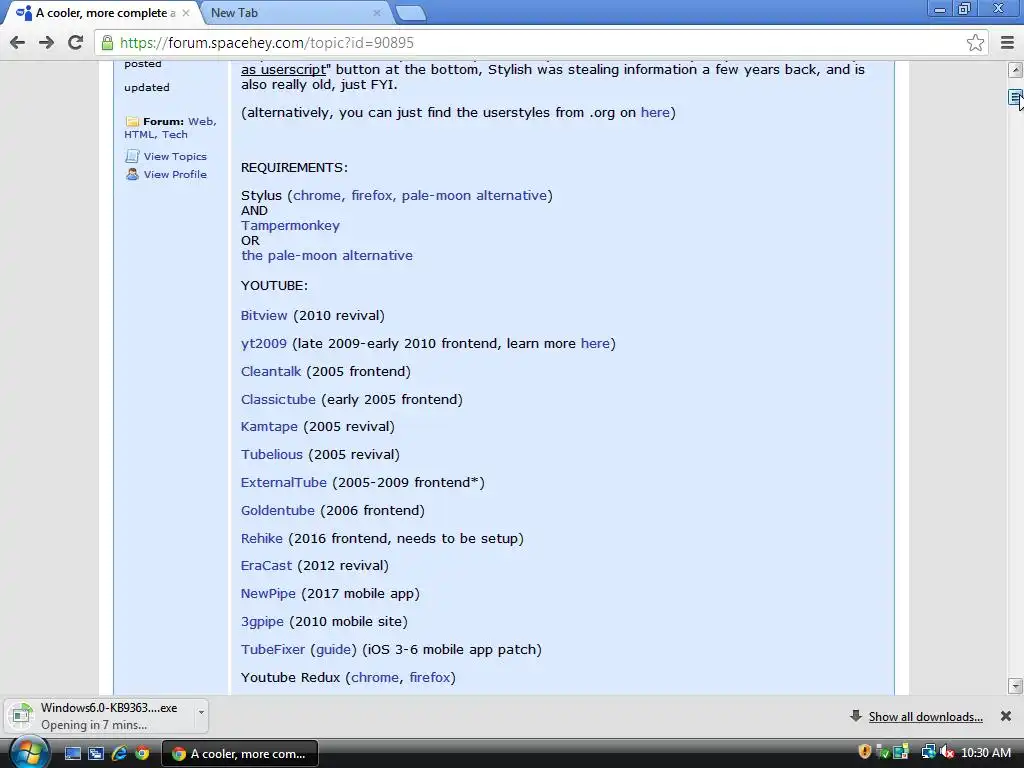
Task: Close the 'A cooler, more complete' tab
Action: pyautogui.click(x=186, y=12)
